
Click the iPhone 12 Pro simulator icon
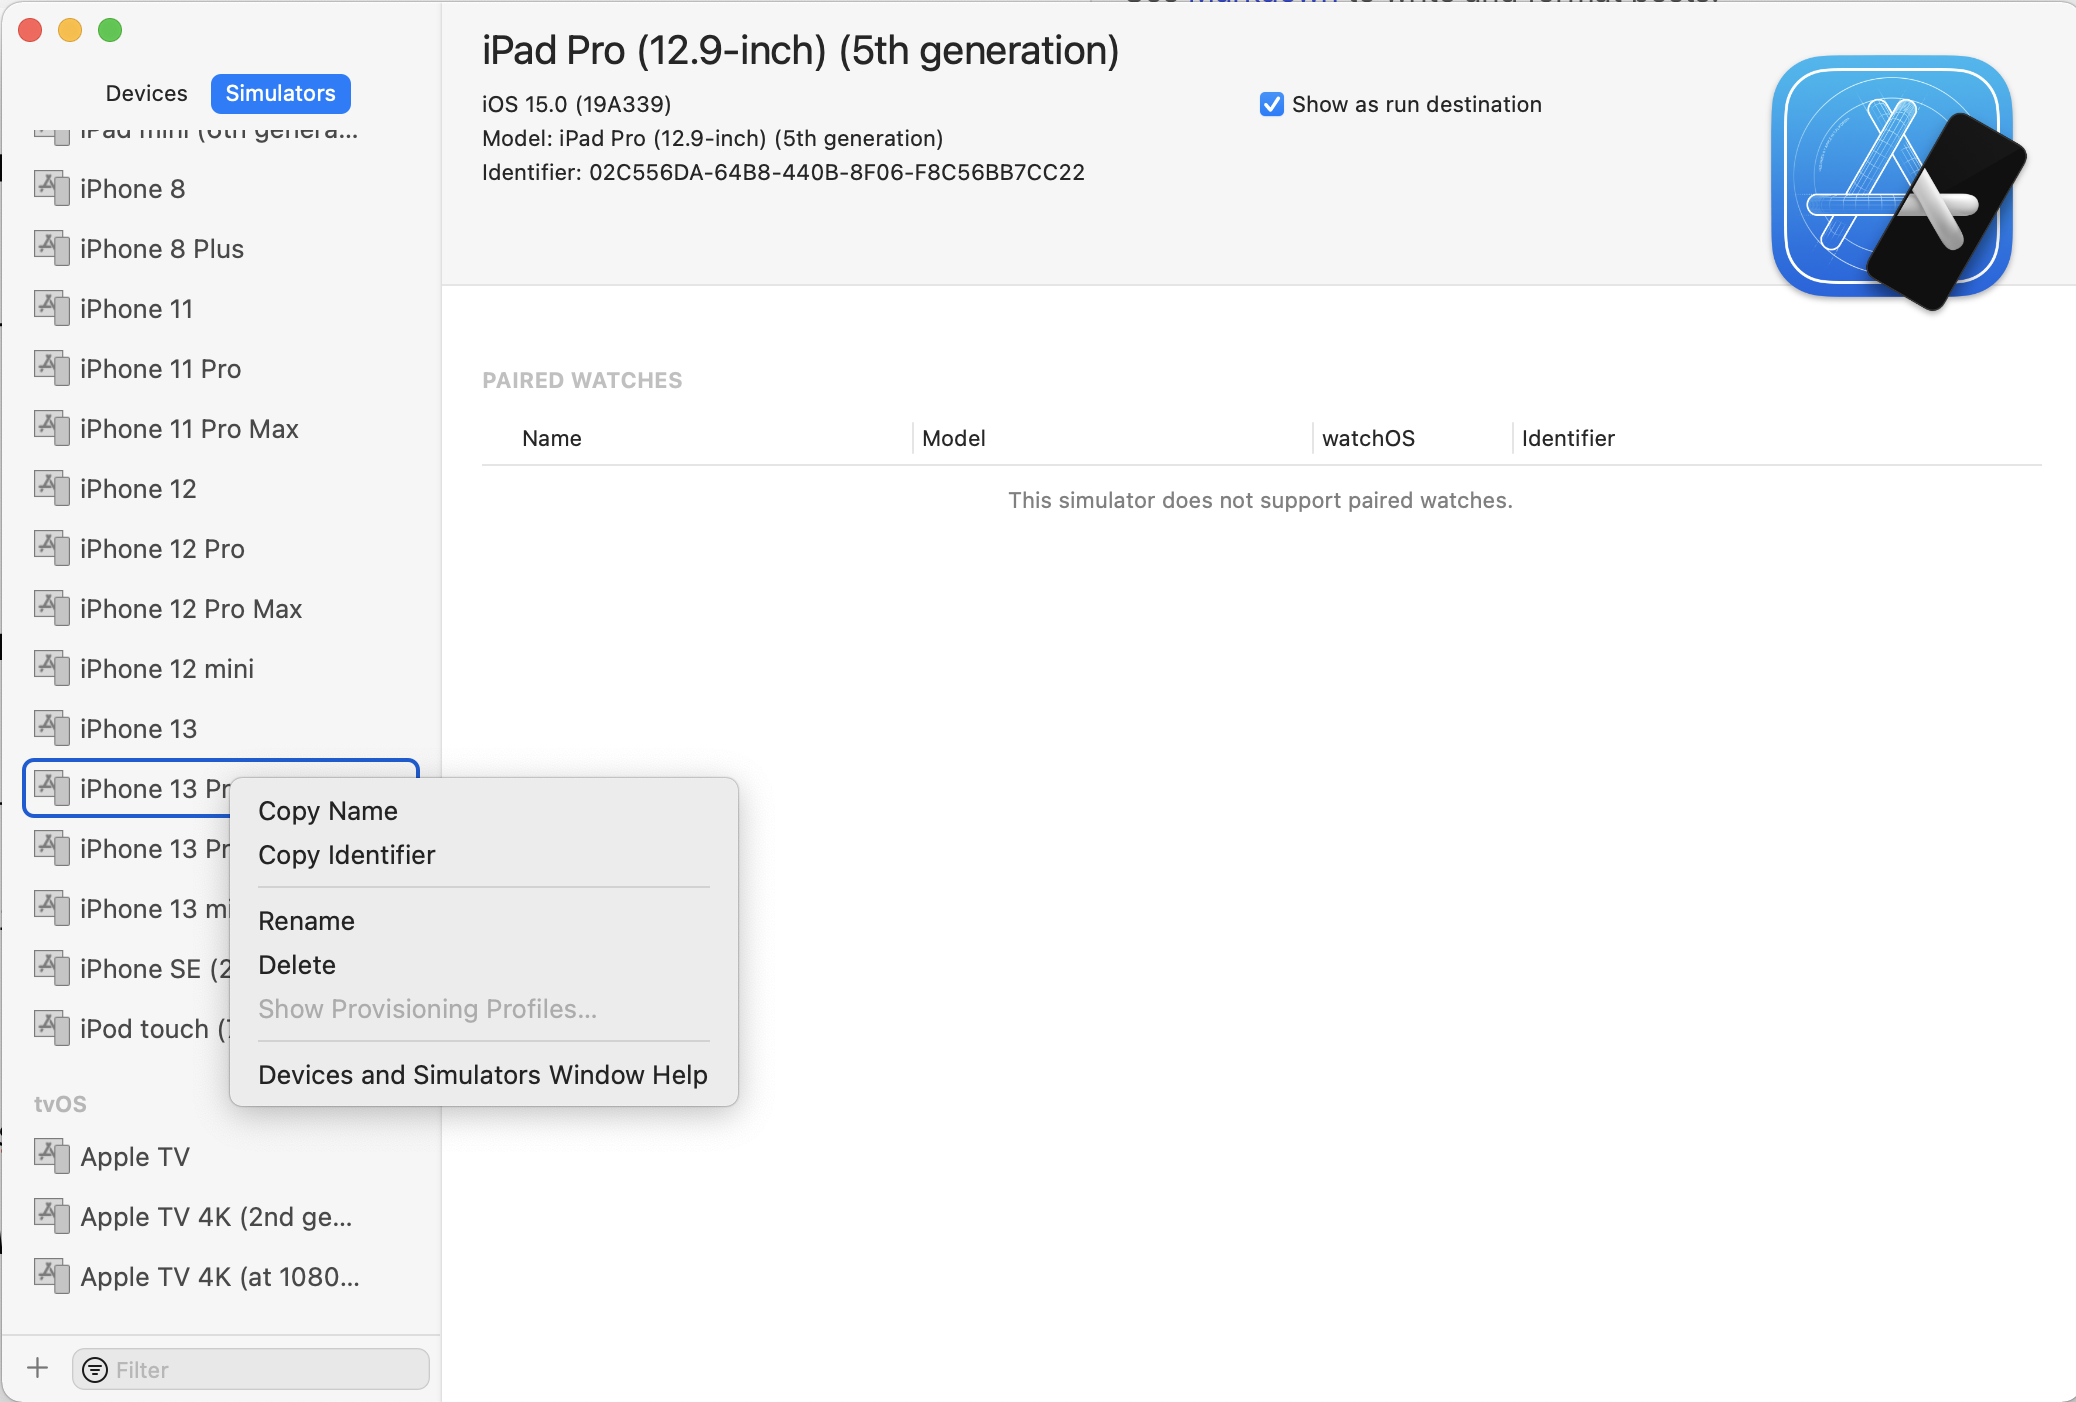click(x=52, y=548)
